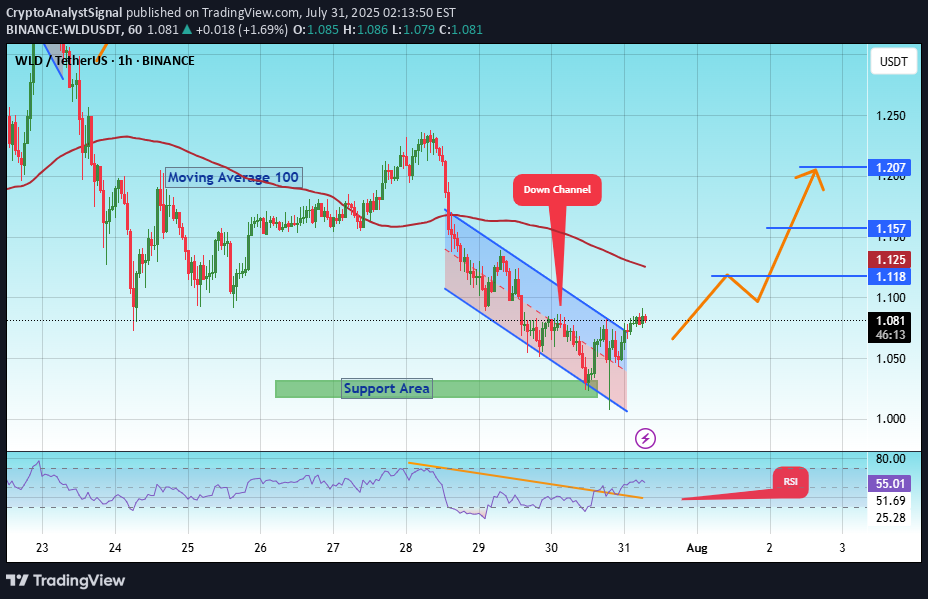This screenshot has width=928, height=599.
Task: Click the 31 date on time axis
Action: 624,548
